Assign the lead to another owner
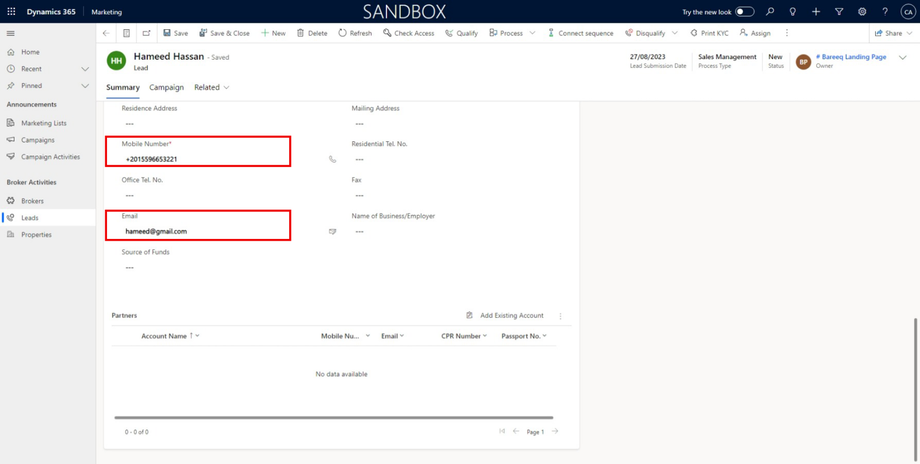Screen dimensions: 920x464 [x=755, y=33]
